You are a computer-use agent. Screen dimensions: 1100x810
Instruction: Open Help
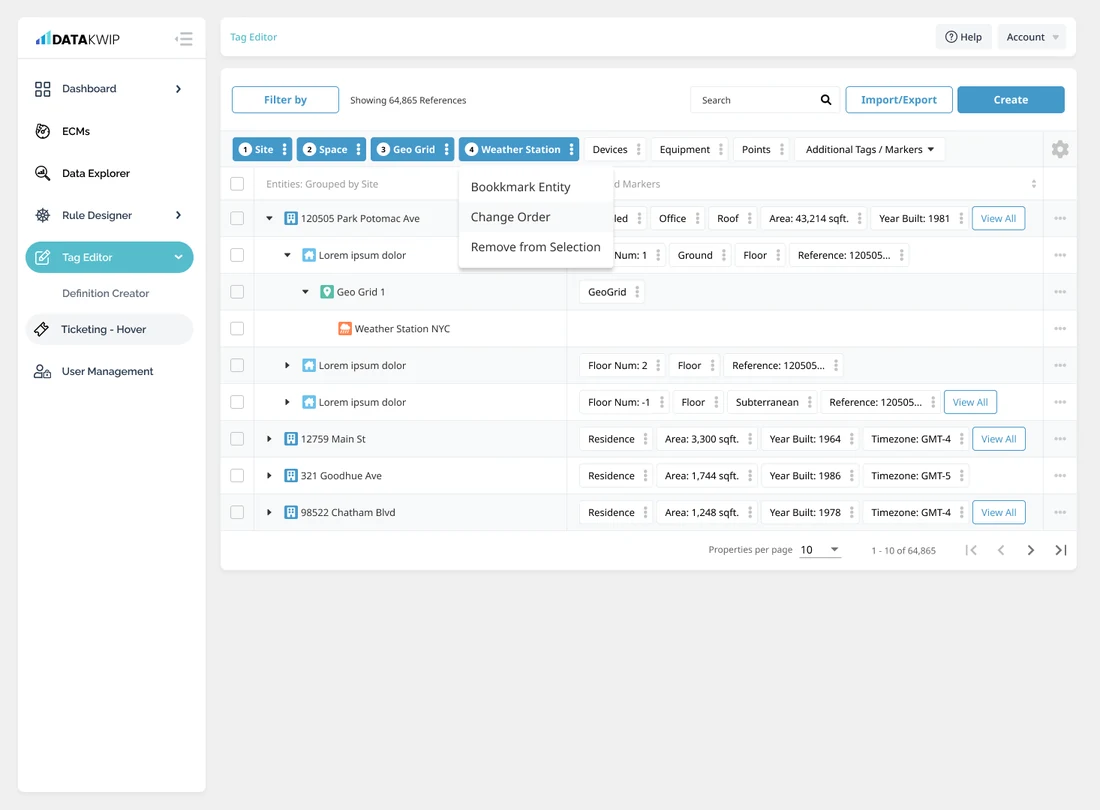coord(963,37)
